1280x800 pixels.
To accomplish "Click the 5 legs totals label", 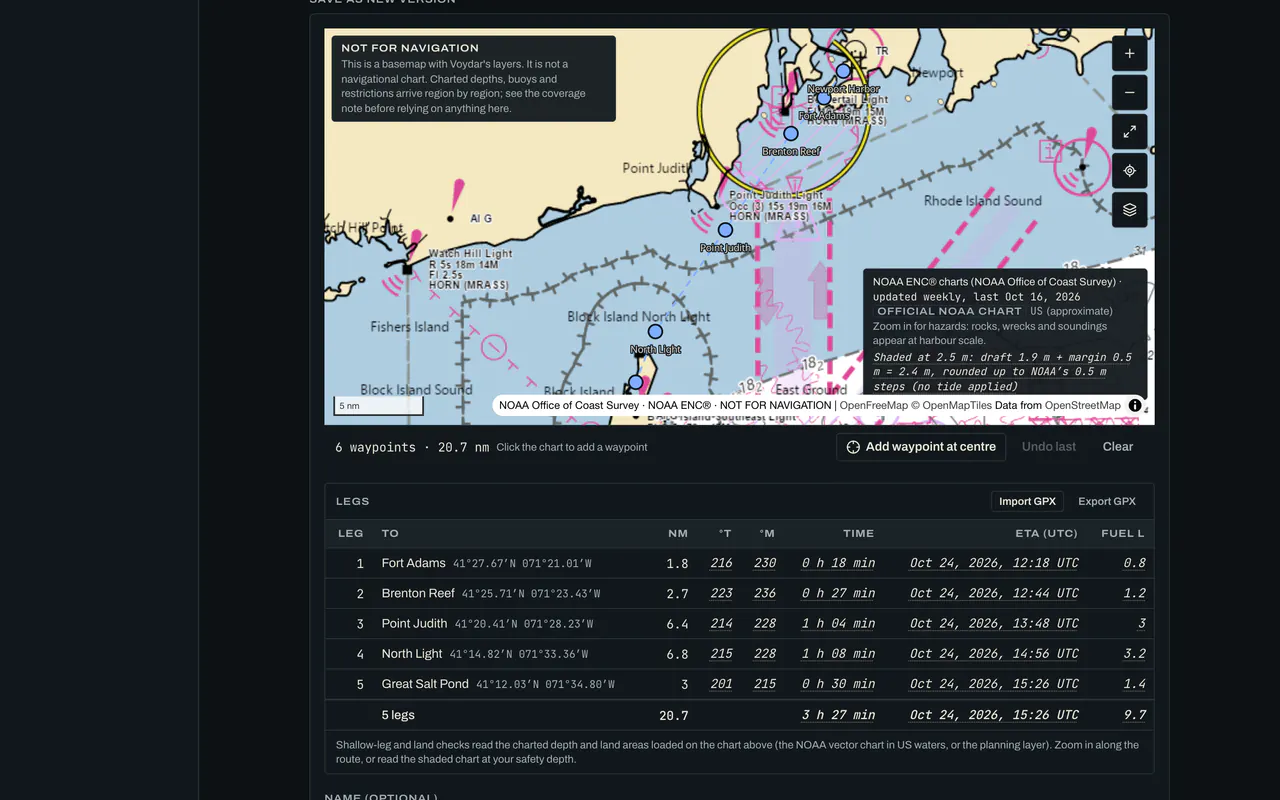I will (x=398, y=715).
